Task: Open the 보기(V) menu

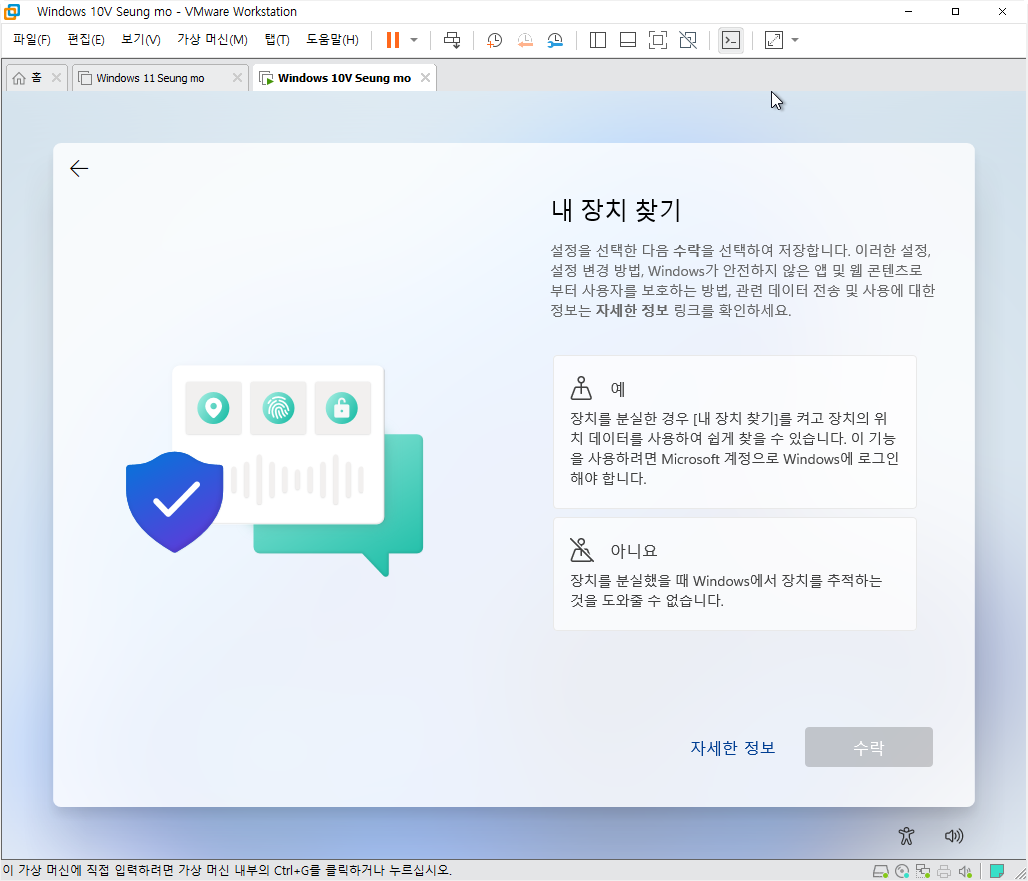Action: tap(141, 40)
